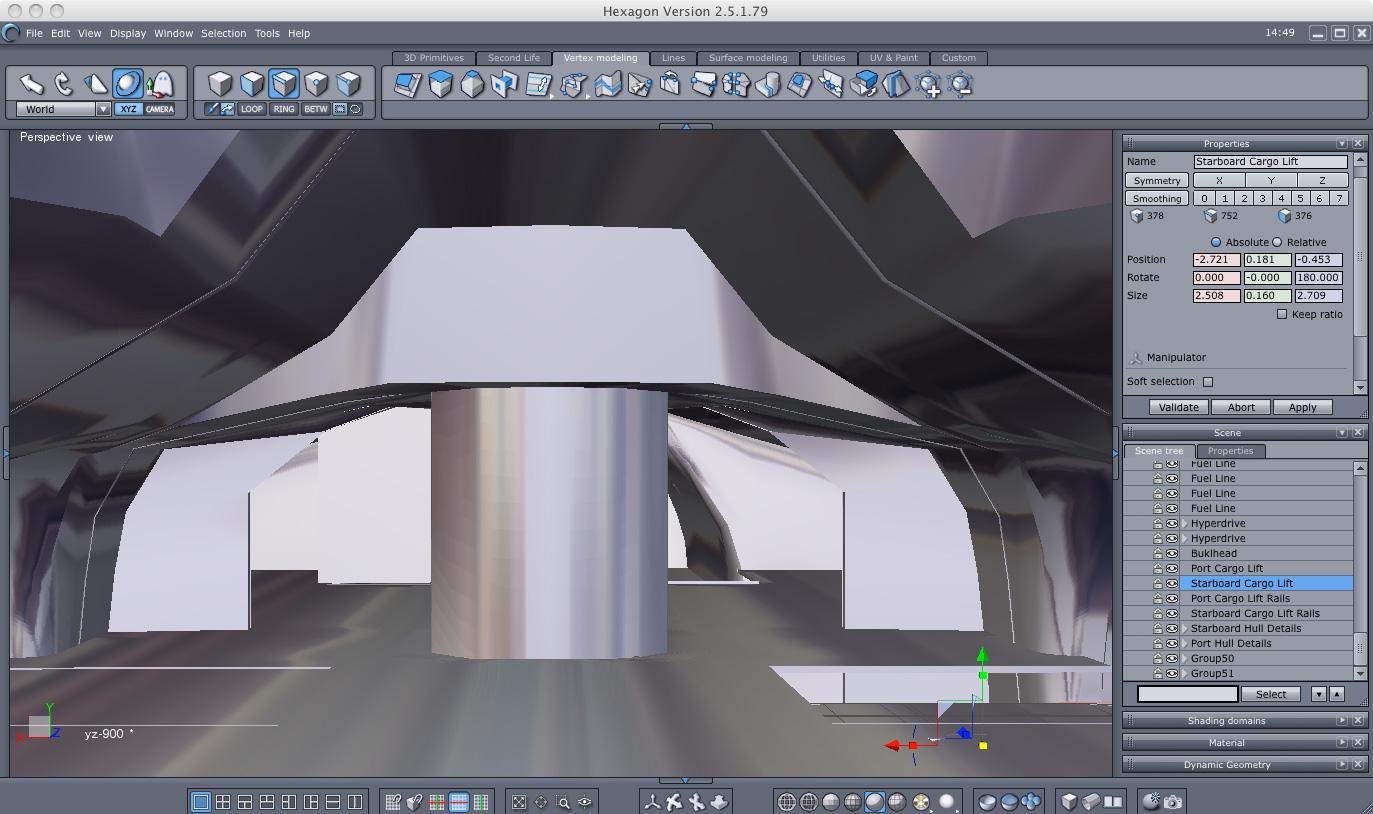Click the RING selection button
This screenshot has width=1373, height=814.
(x=284, y=109)
